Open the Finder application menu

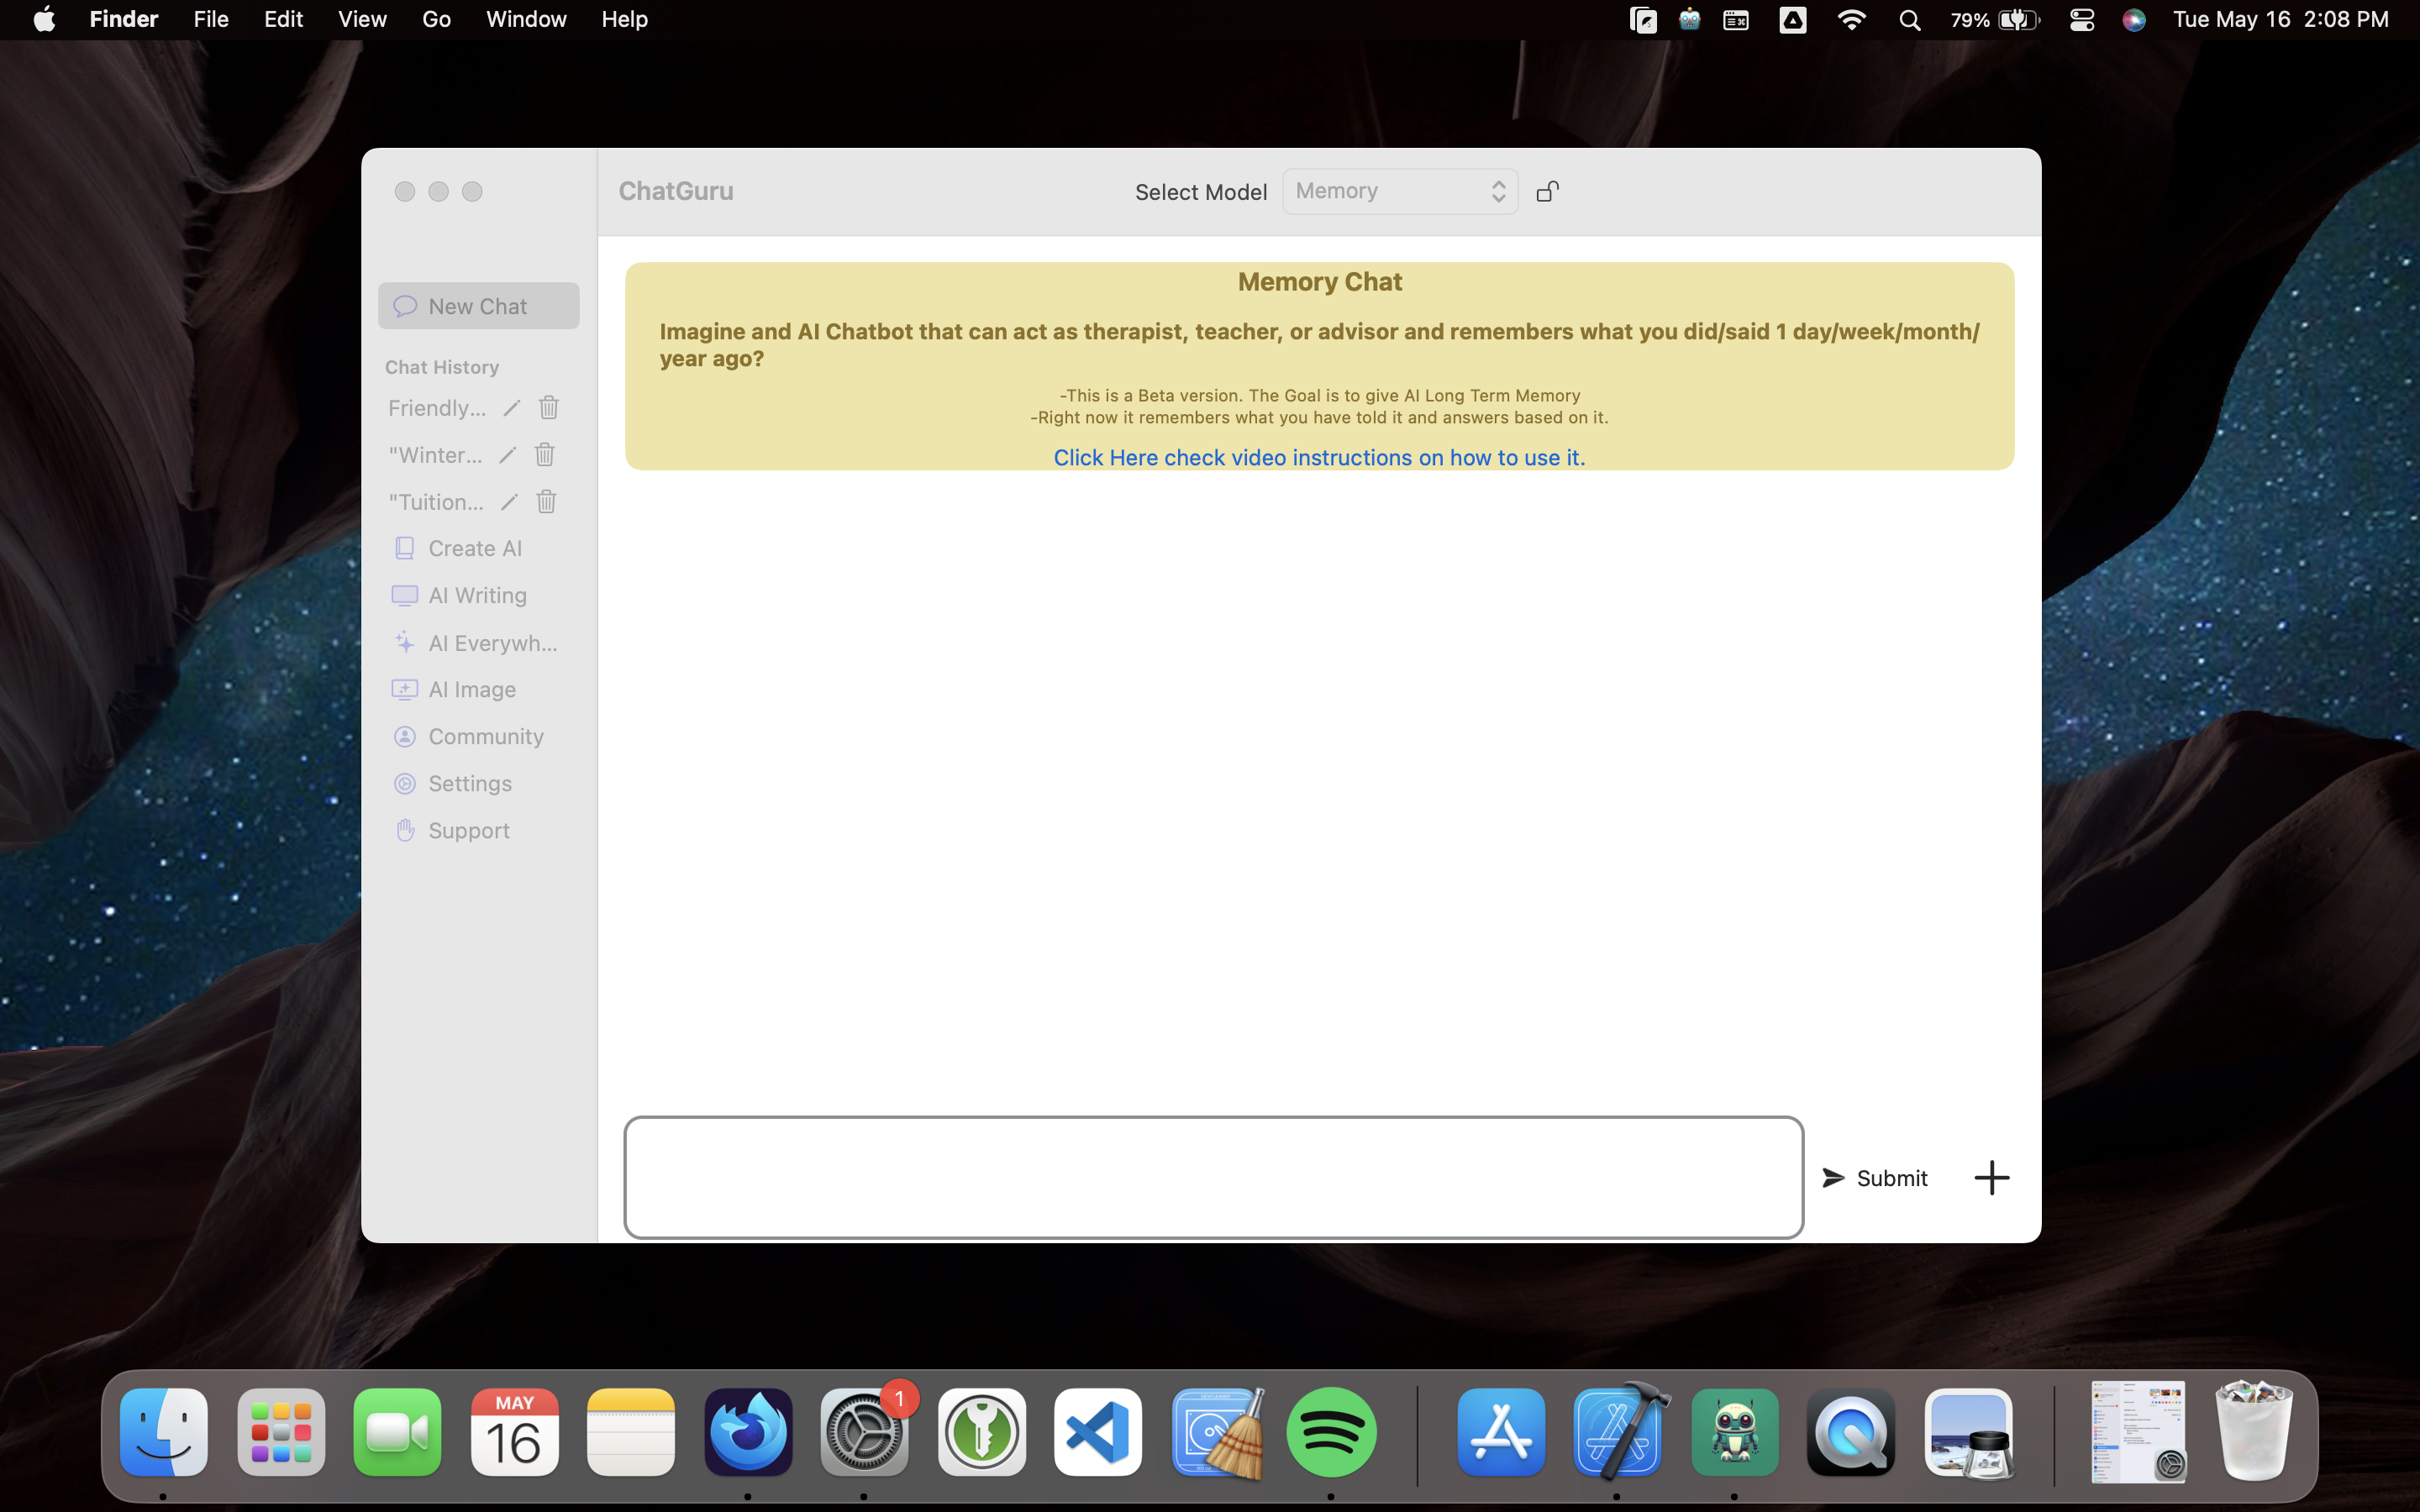[x=124, y=19]
